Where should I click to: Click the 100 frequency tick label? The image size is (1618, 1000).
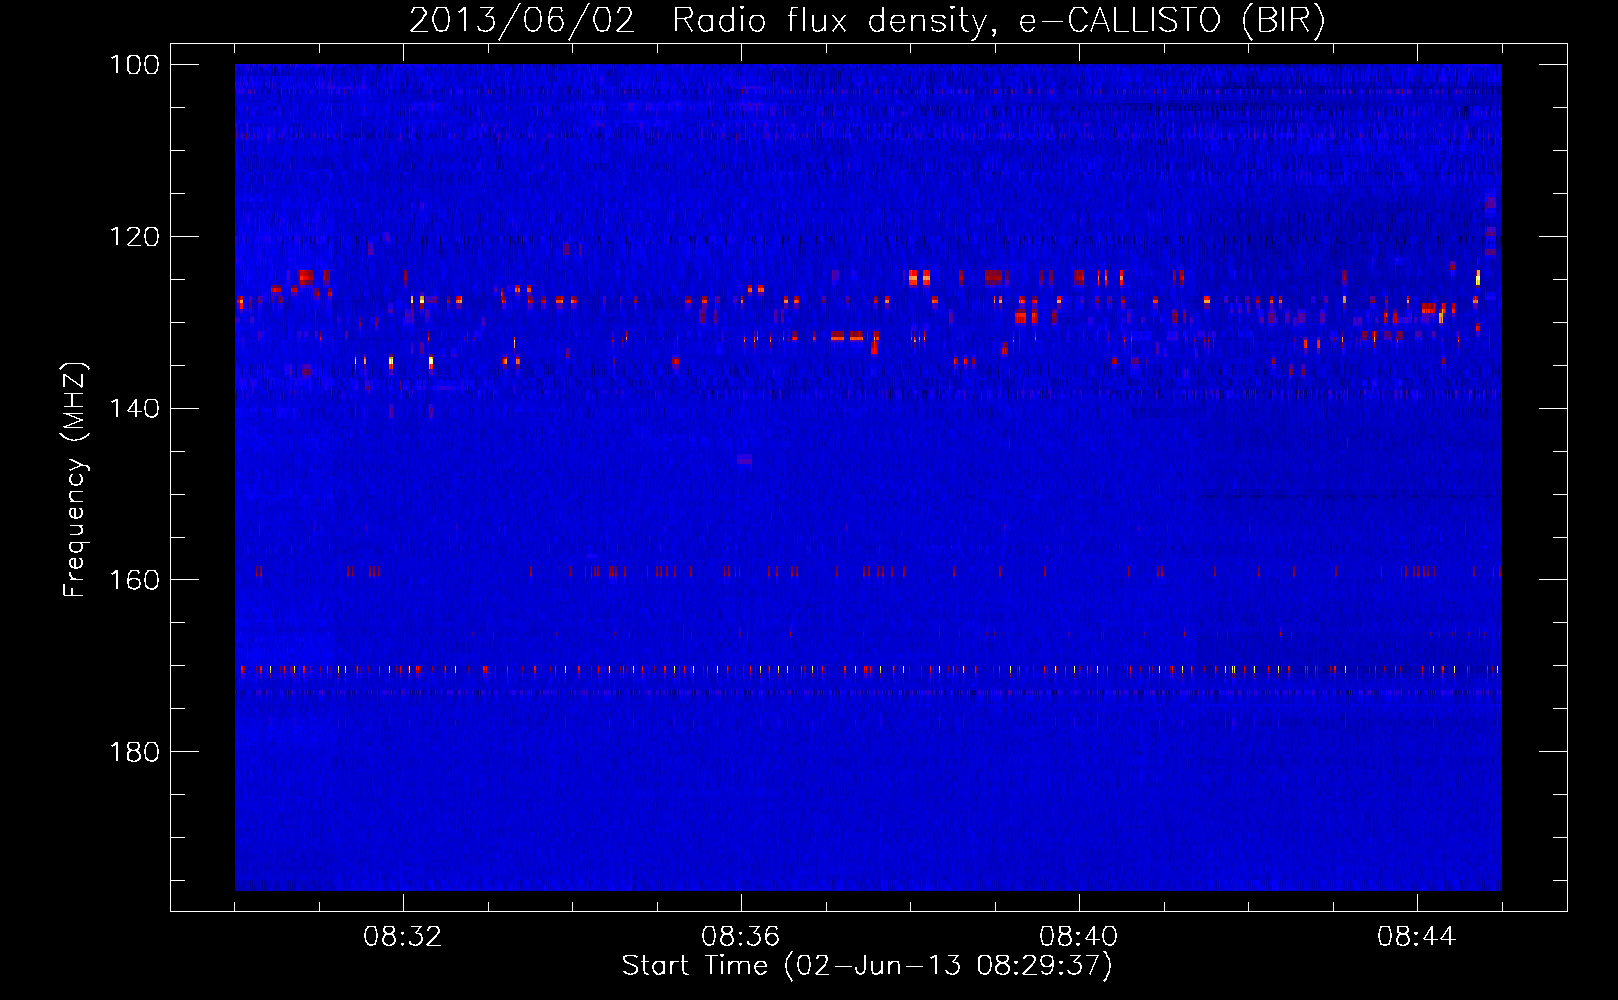click(x=134, y=65)
